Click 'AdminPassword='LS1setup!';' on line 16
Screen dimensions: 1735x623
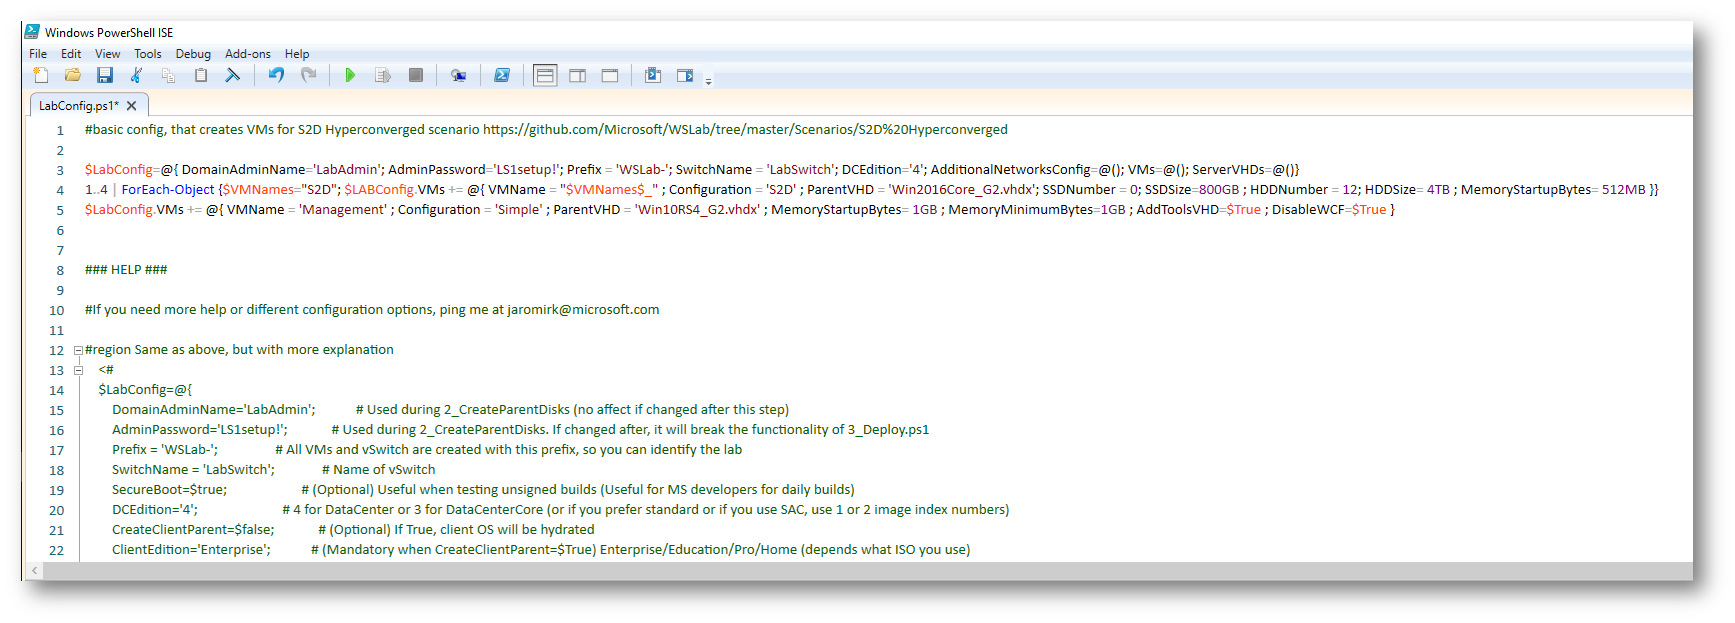click(200, 430)
